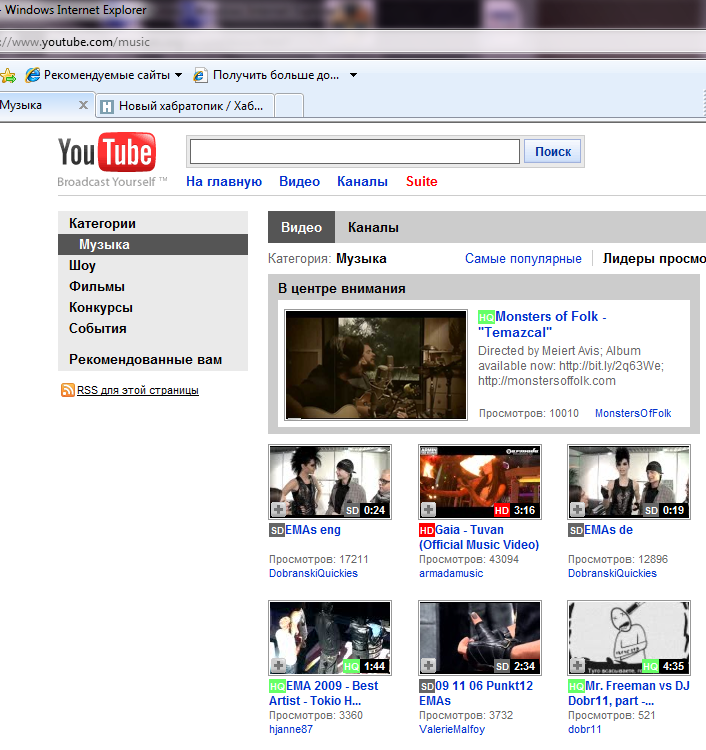Switch to Новый хабратопик browser tab

coord(185,106)
